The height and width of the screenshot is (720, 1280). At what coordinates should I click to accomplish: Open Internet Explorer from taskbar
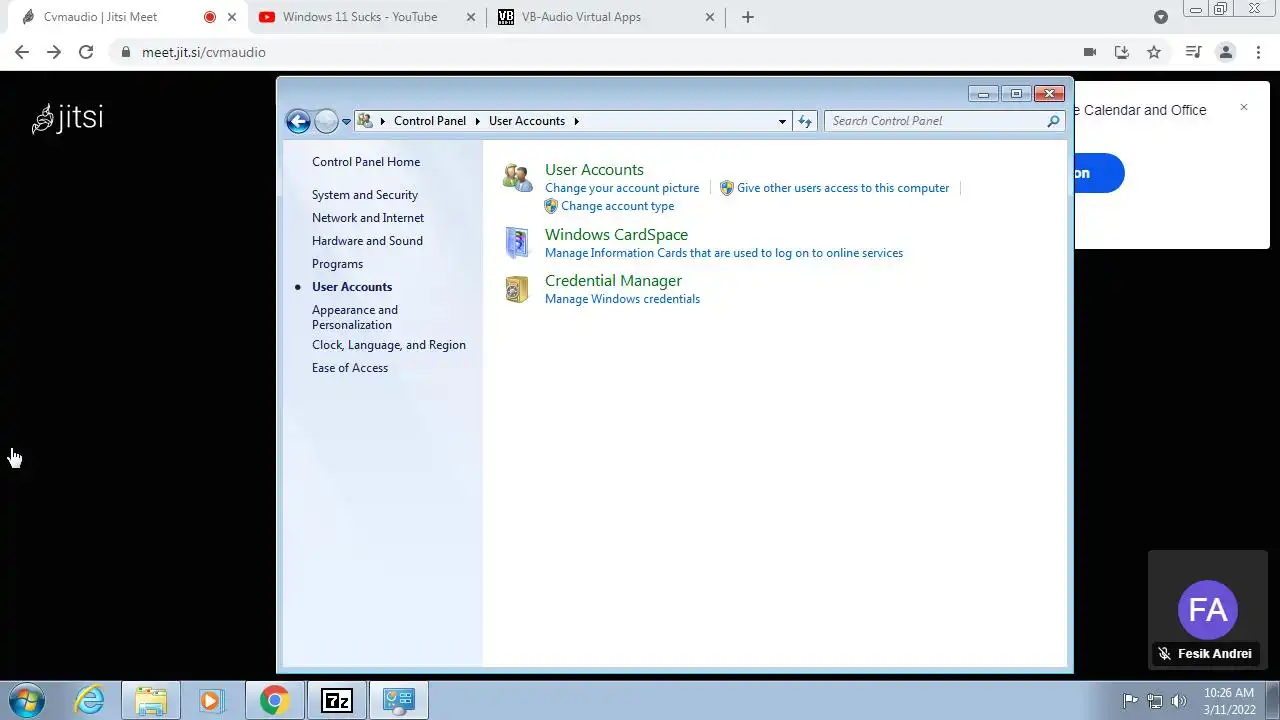click(x=90, y=700)
